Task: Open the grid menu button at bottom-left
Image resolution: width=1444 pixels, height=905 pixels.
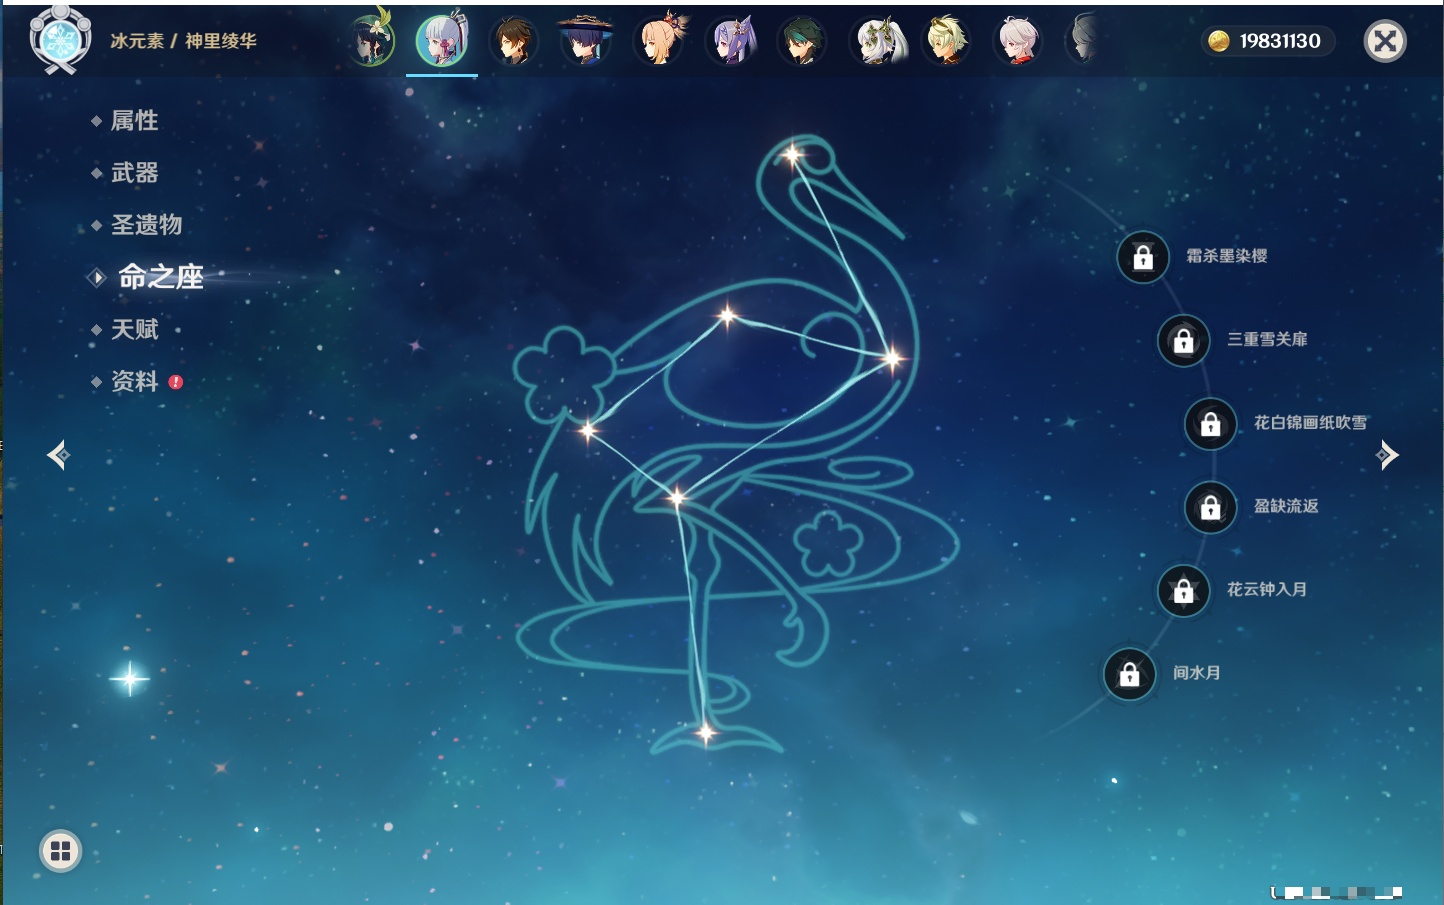Action: click(60, 851)
